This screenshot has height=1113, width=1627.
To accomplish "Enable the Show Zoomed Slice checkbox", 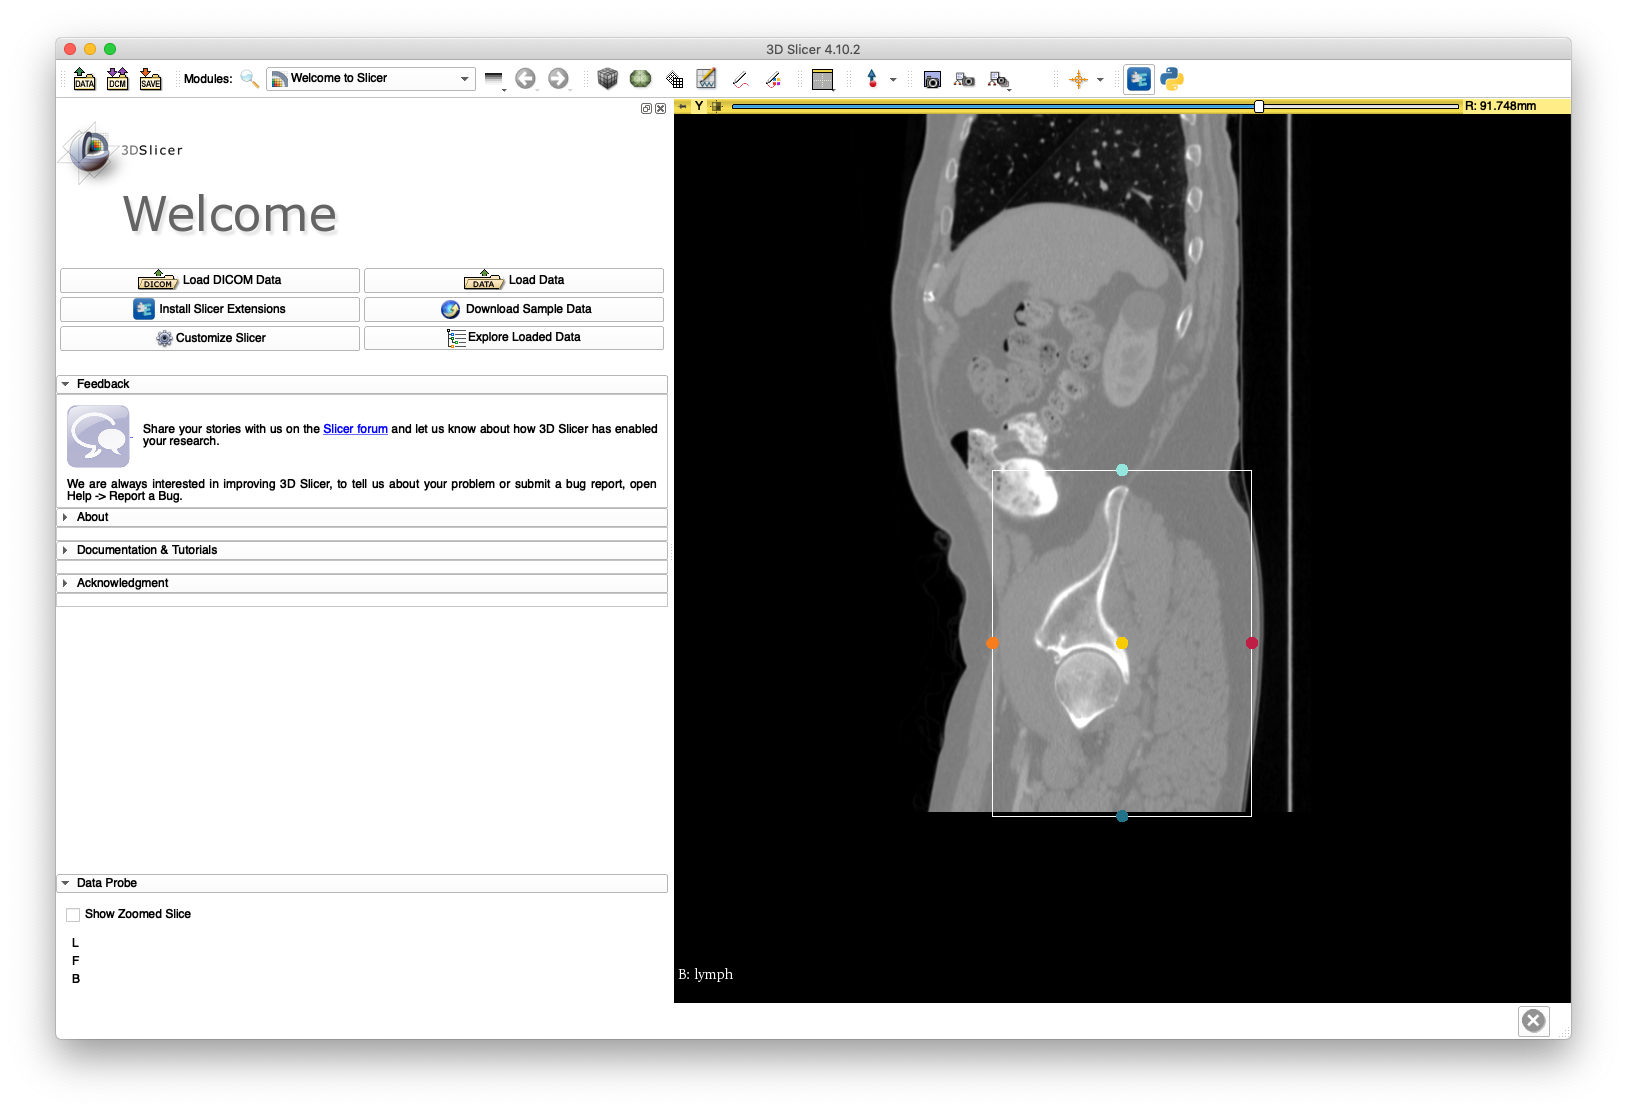I will click(x=73, y=914).
